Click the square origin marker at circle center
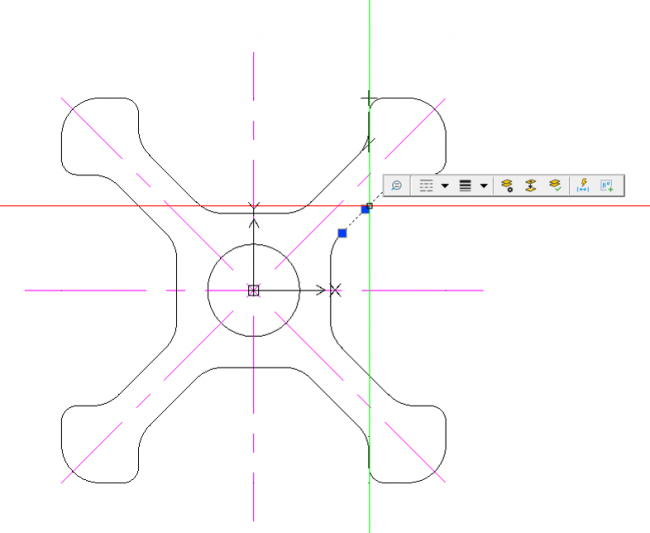This screenshot has width=650, height=533. point(254,291)
